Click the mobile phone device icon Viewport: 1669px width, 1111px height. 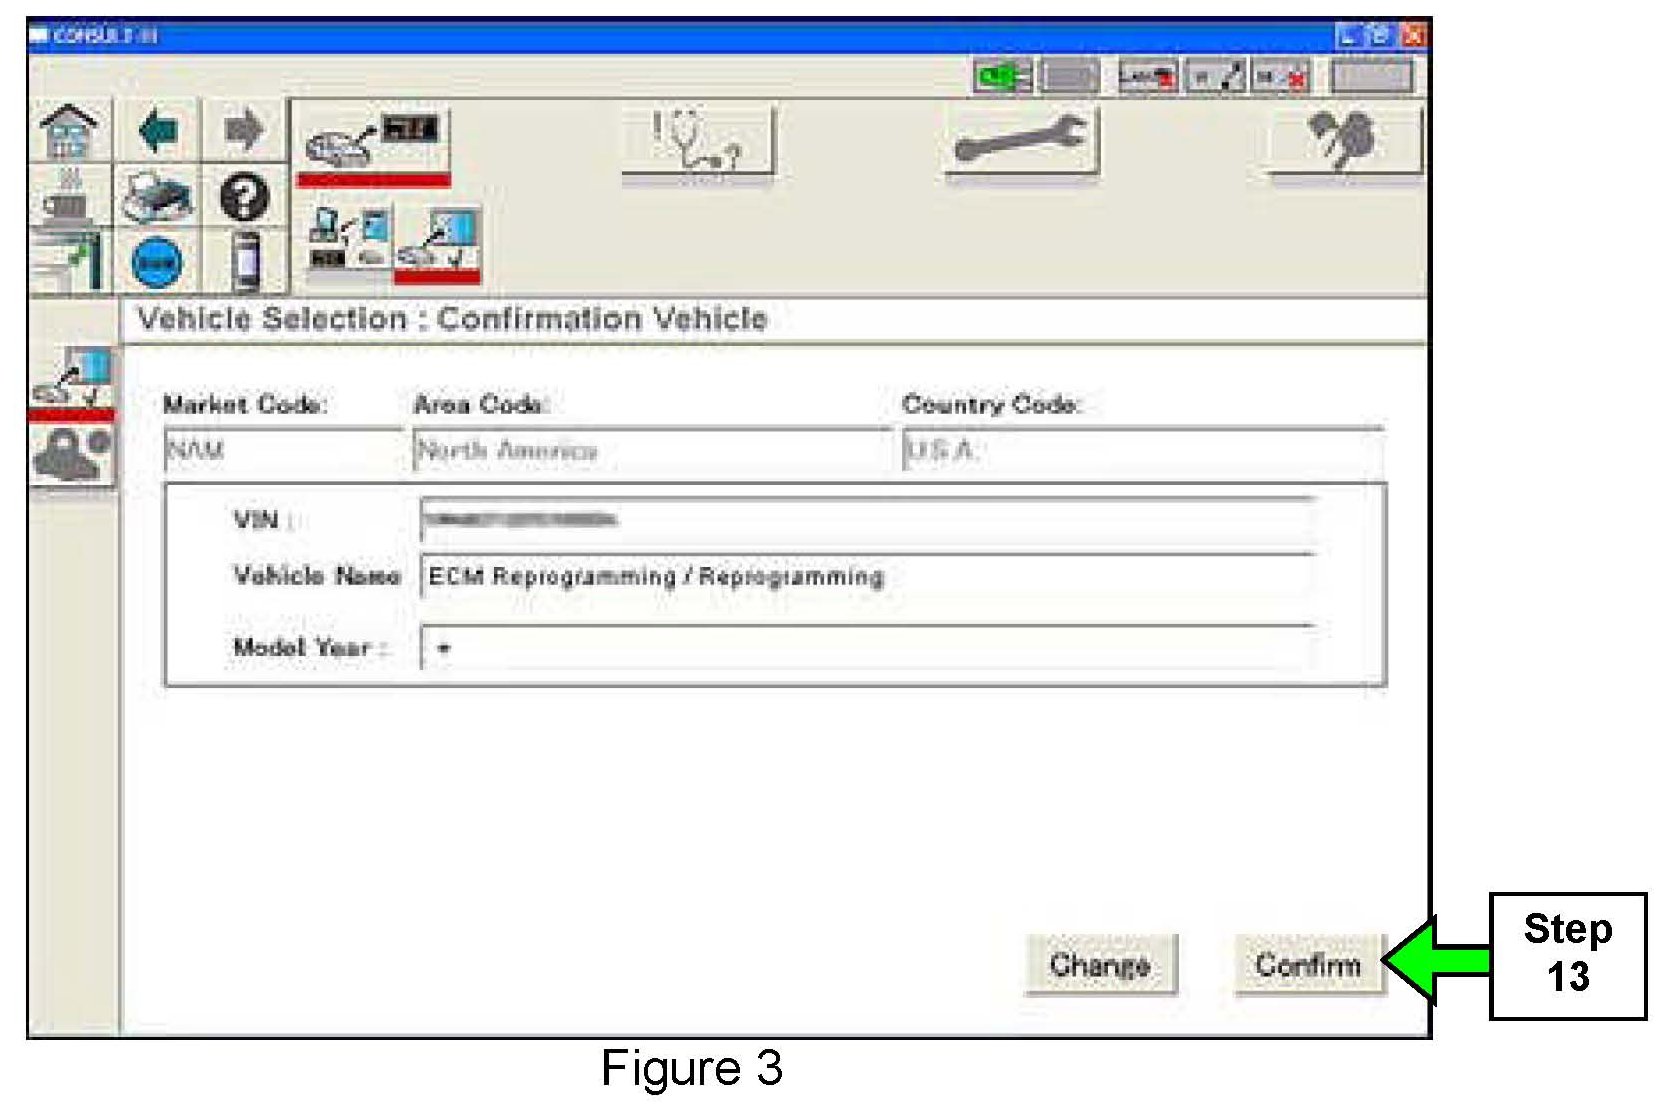(x=245, y=261)
